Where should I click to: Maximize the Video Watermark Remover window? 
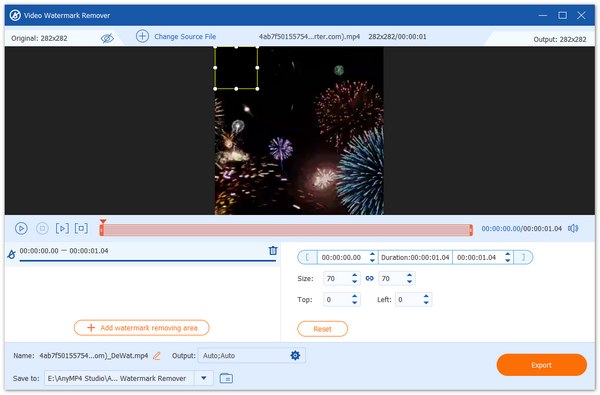pos(562,15)
